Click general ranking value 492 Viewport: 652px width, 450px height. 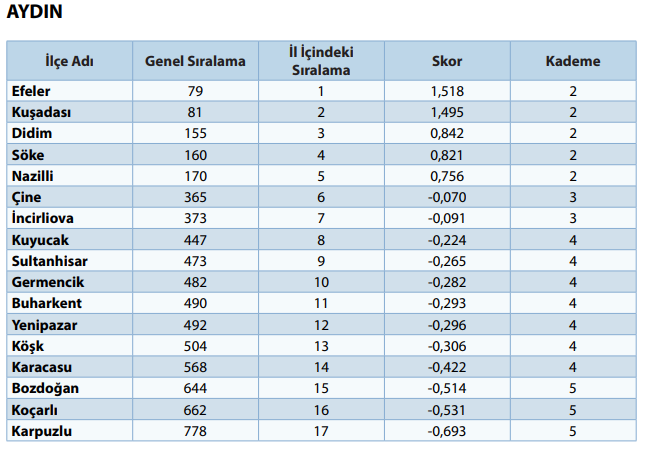coord(195,325)
